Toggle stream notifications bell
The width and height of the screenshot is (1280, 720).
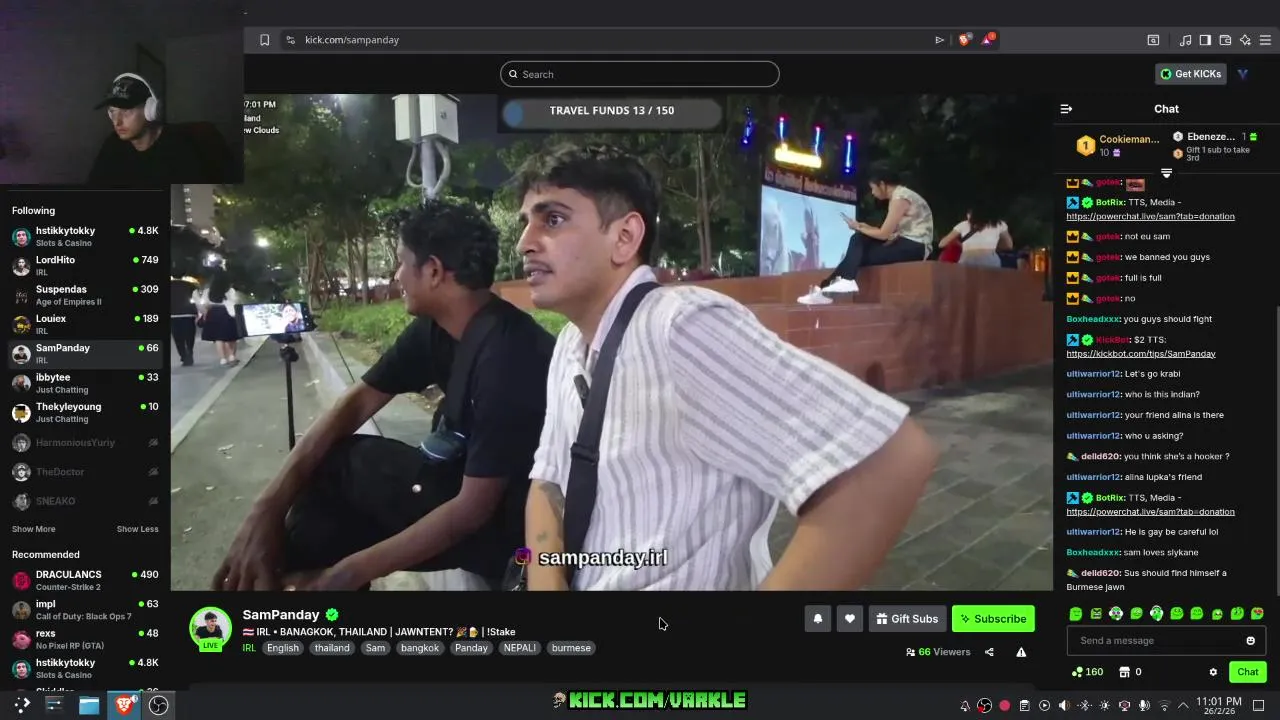pos(817,619)
